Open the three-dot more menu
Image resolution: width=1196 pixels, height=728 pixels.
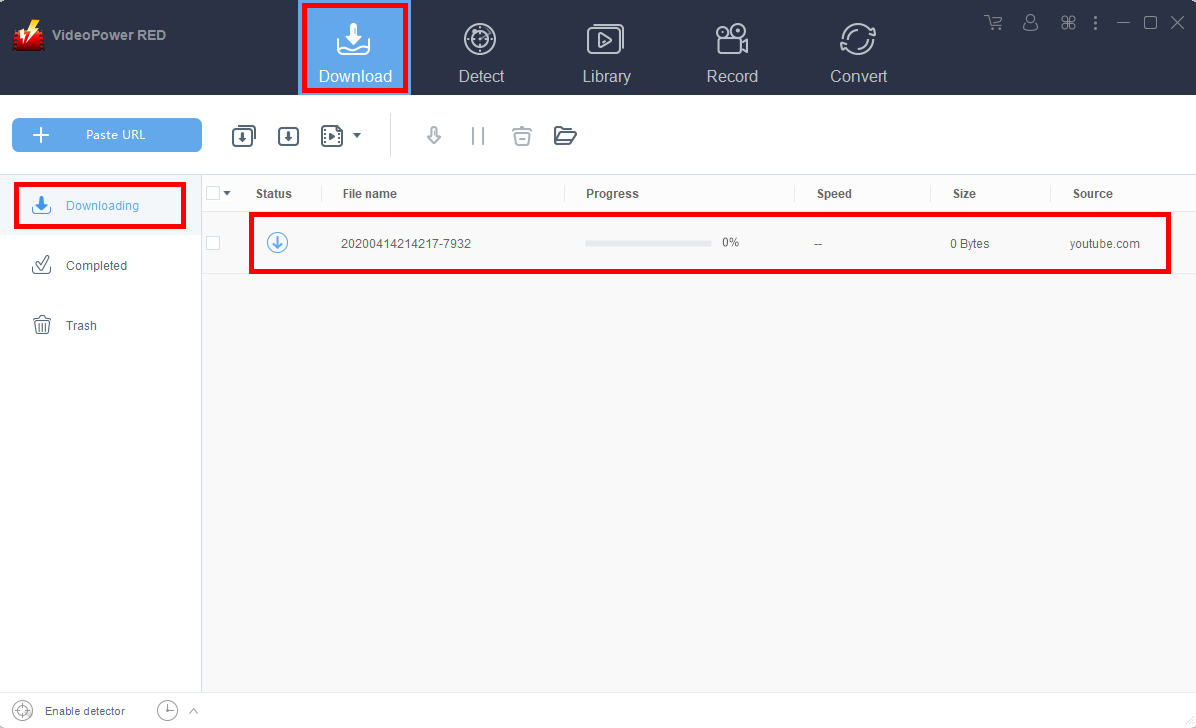point(1095,23)
